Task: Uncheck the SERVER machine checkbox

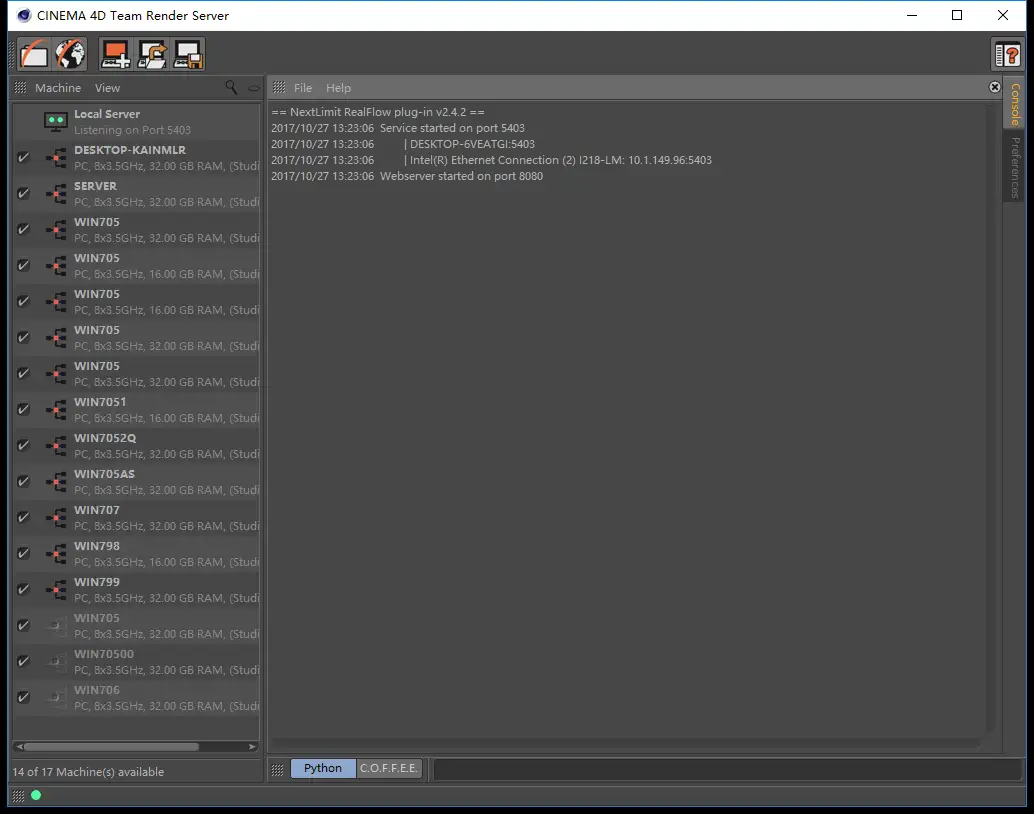Action: [23, 193]
